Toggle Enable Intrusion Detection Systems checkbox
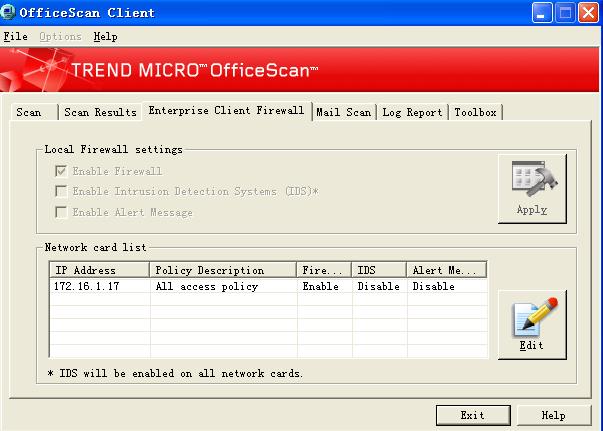 tap(61, 191)
